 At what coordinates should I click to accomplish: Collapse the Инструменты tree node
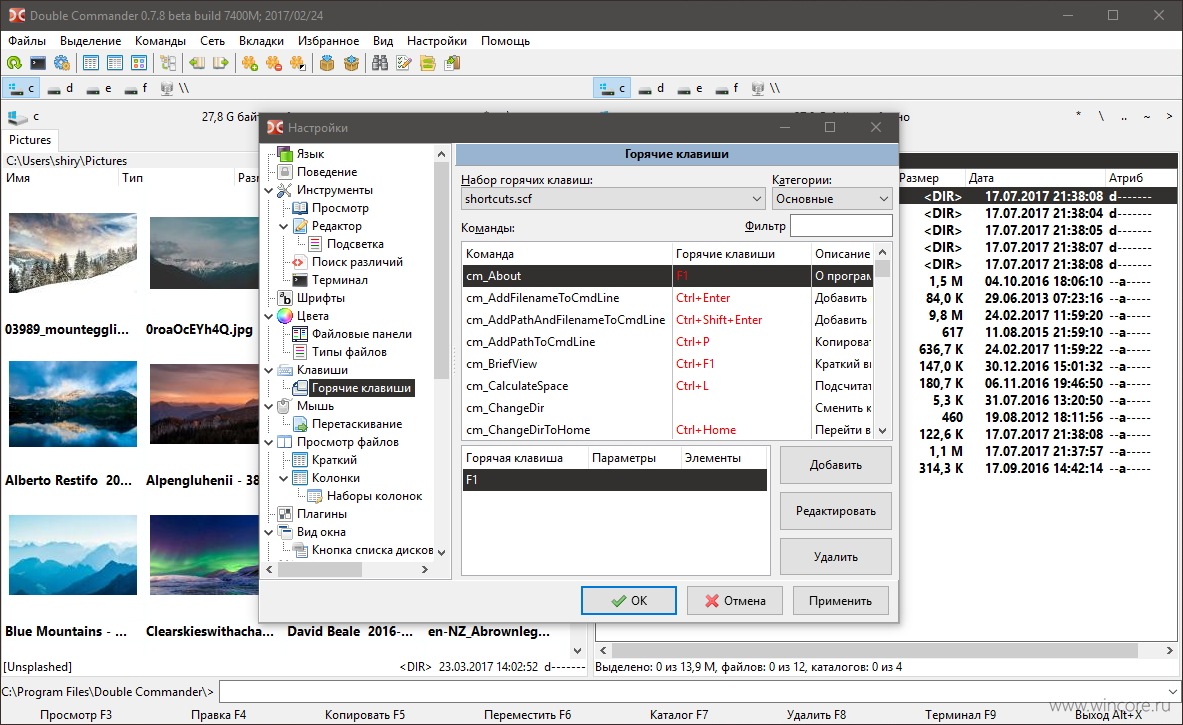click(x=269, y=190)
